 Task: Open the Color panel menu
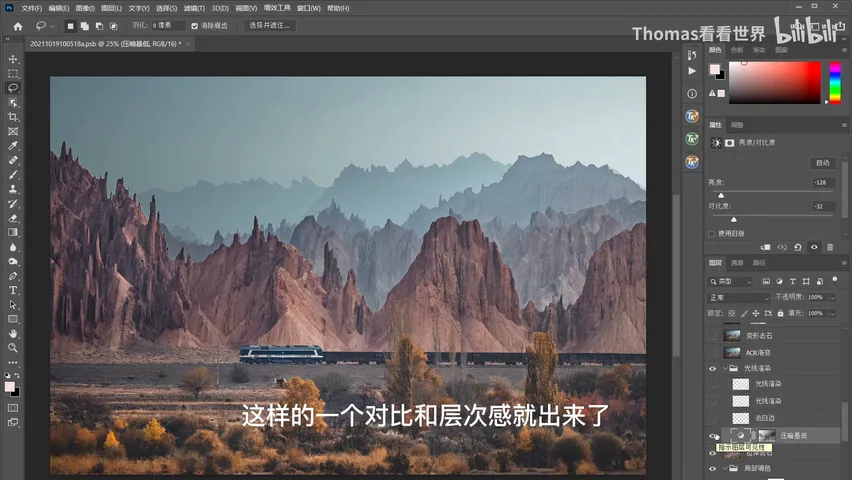coord(844,50)
